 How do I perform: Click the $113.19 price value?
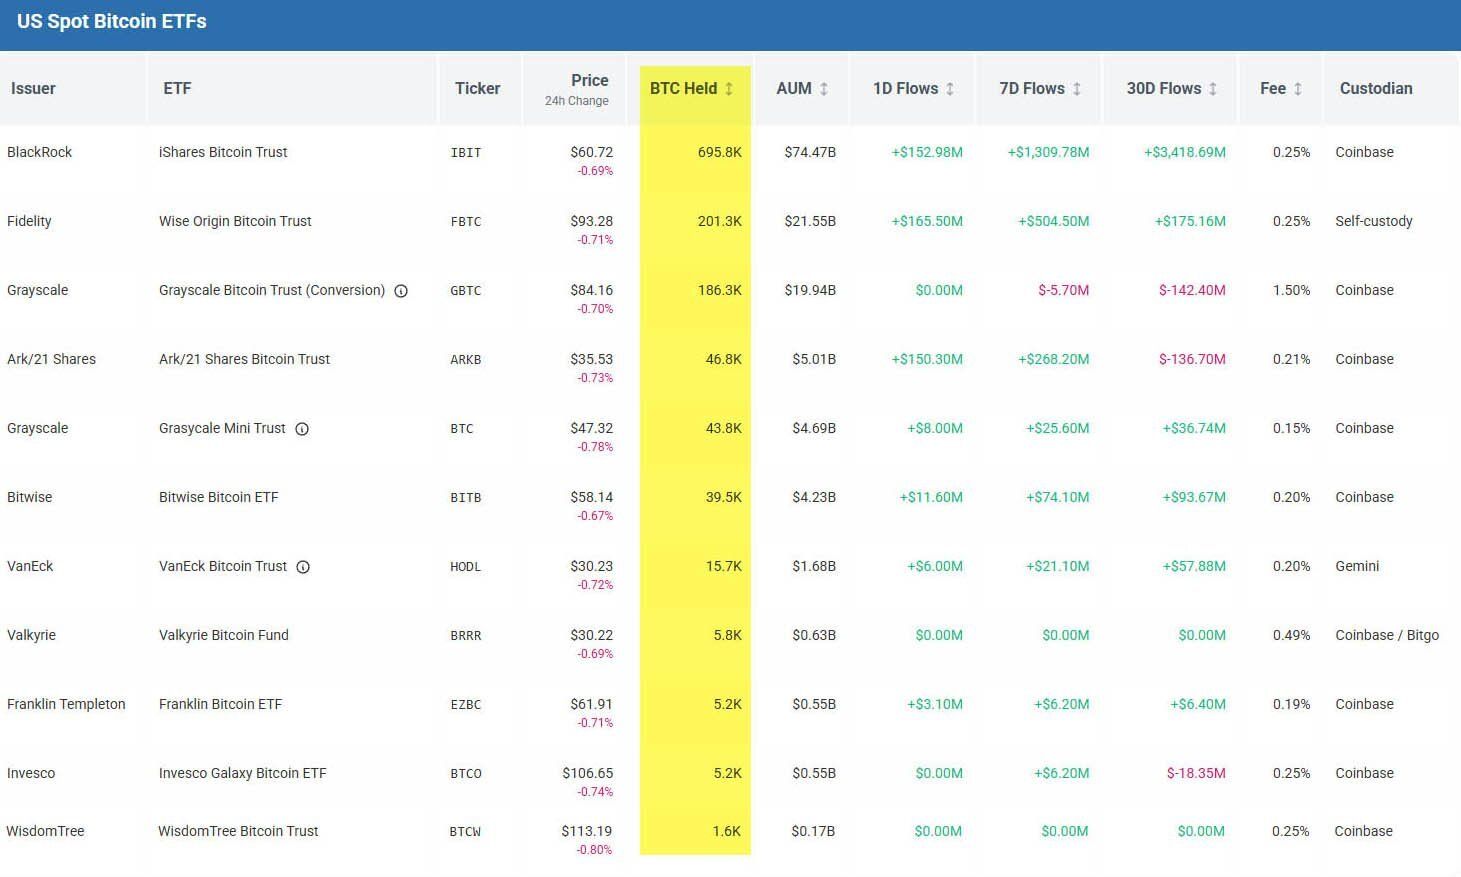pyautogui.click(x=587, y=831)
